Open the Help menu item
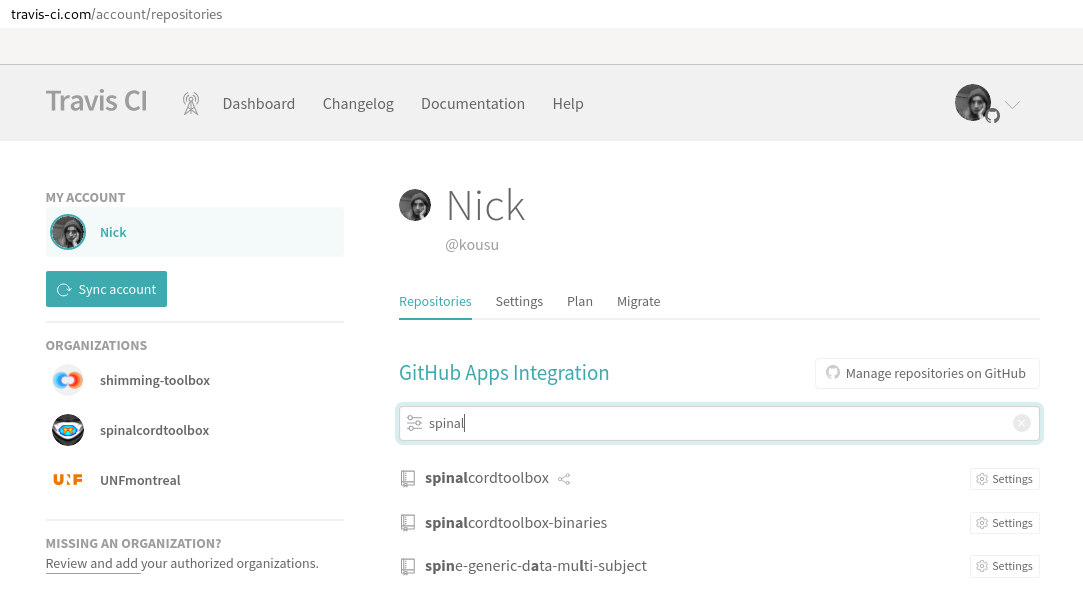The image size is (1083, 597). click(x=568, y=104)
